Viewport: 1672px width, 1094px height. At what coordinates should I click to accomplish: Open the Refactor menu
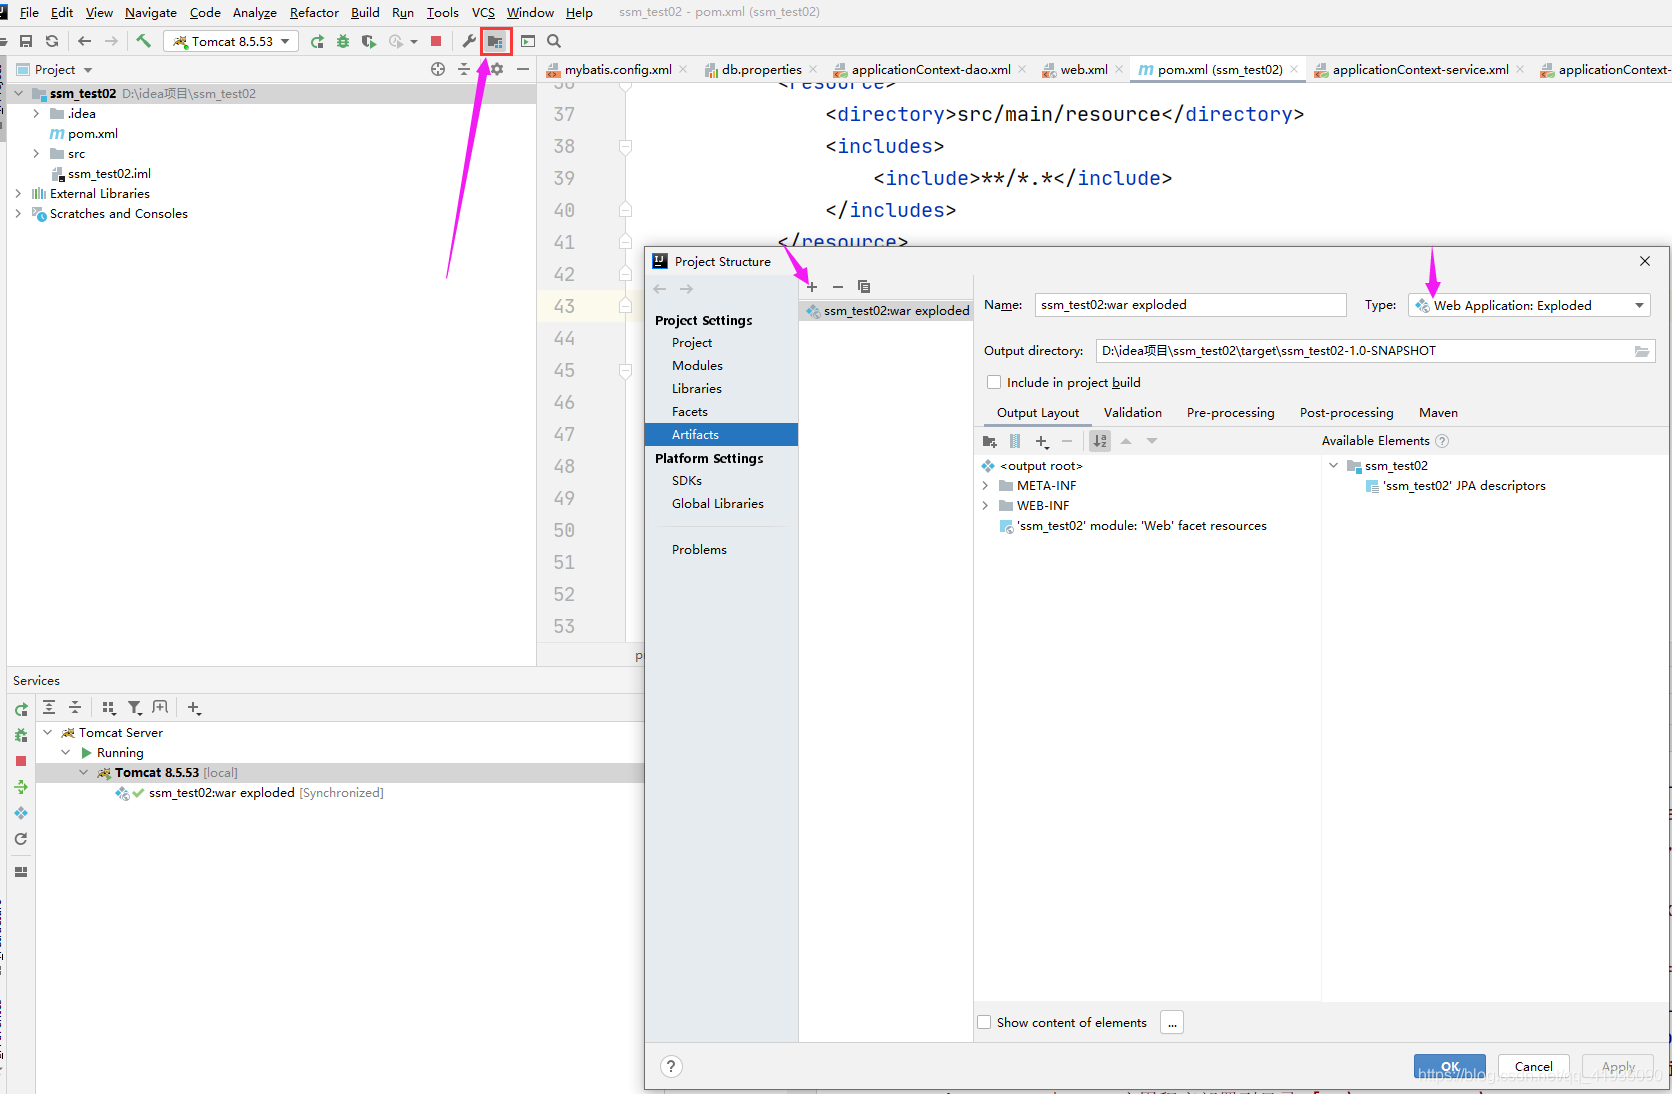click(314, 13)
